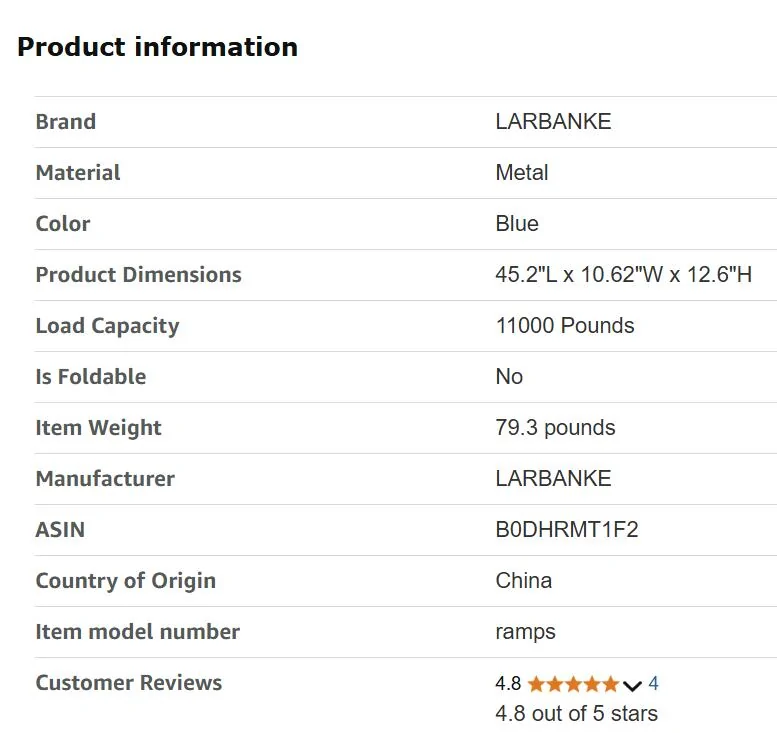Click the Product information heading
The width and height of the screenshot is (777, 733).
(157, 47)
